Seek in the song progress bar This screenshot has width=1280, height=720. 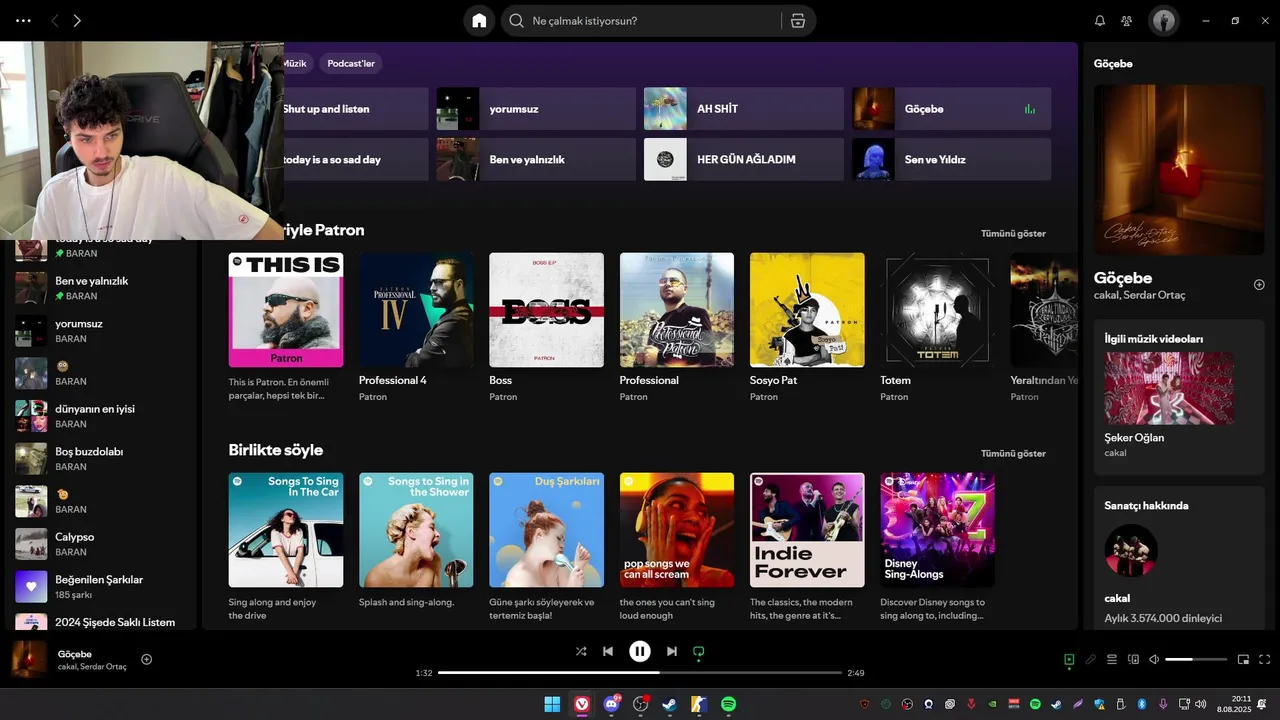click(x=640, y=673)
